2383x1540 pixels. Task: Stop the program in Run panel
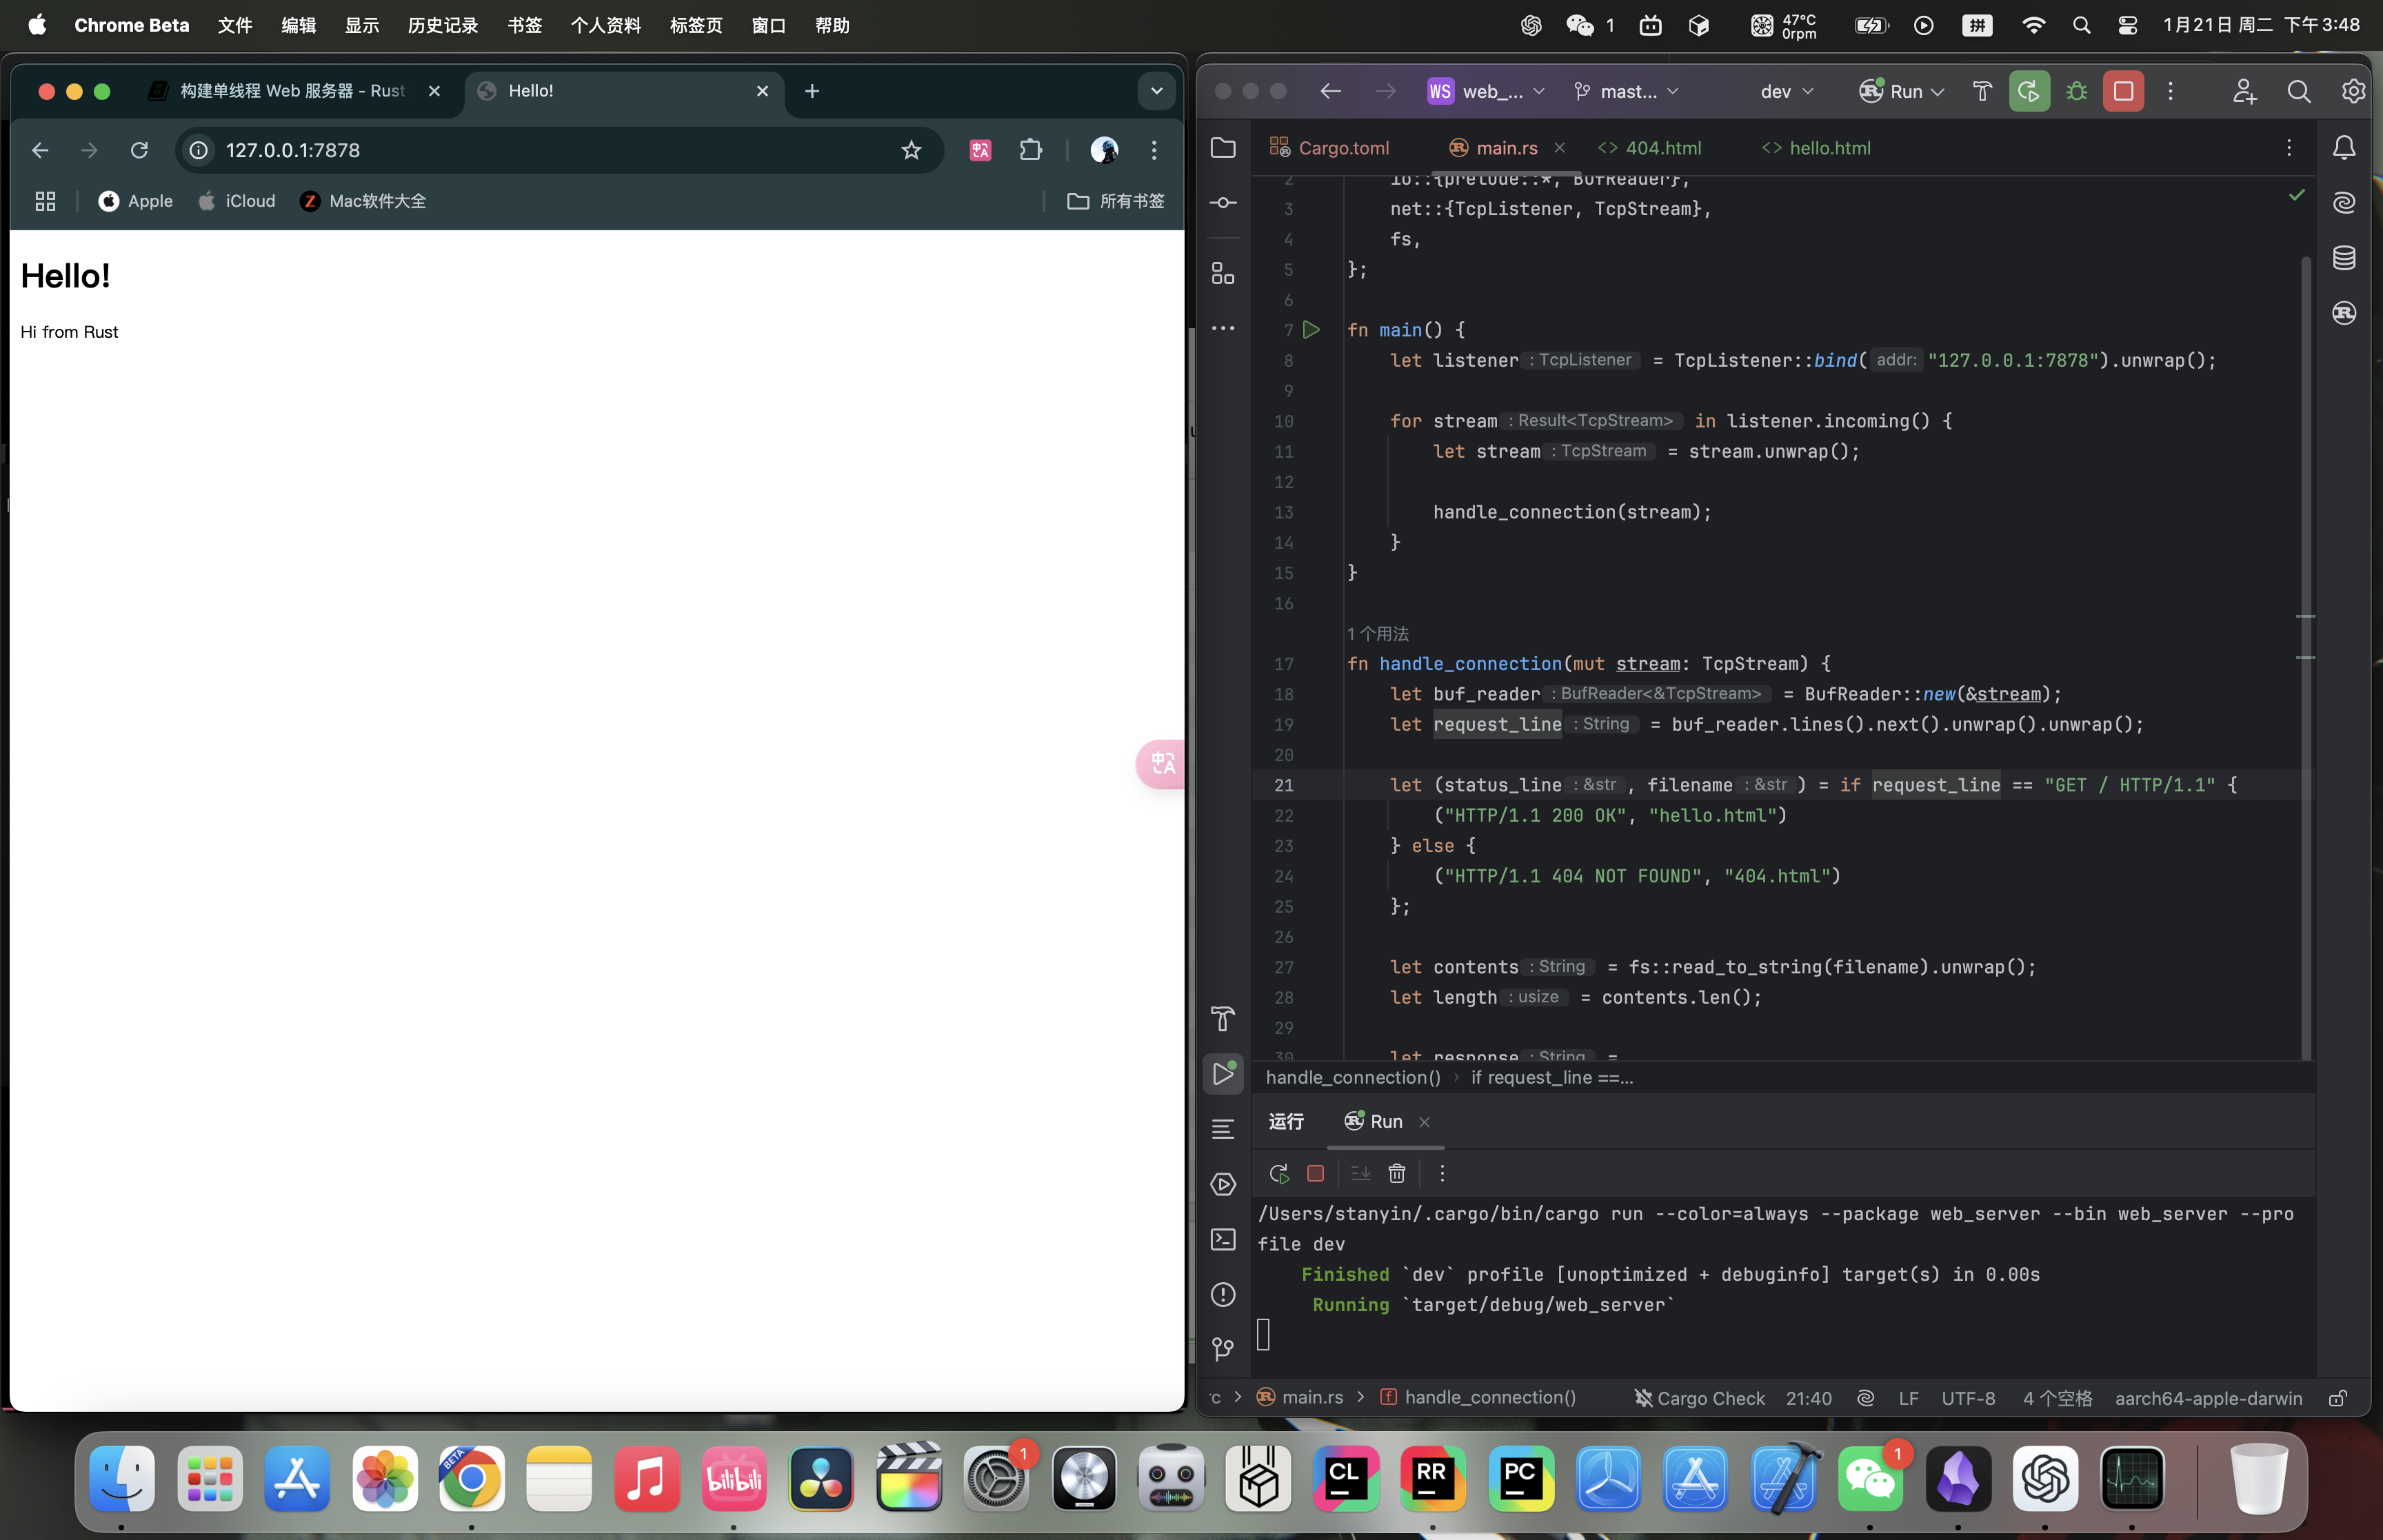[x=1316, y=1173]
